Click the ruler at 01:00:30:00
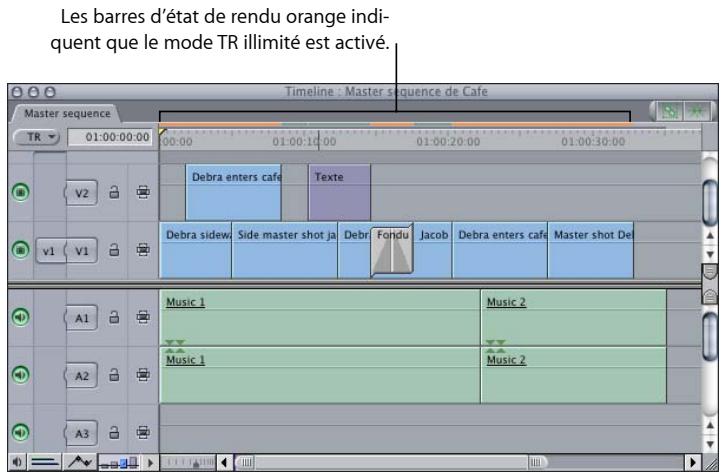 (593, 142)
